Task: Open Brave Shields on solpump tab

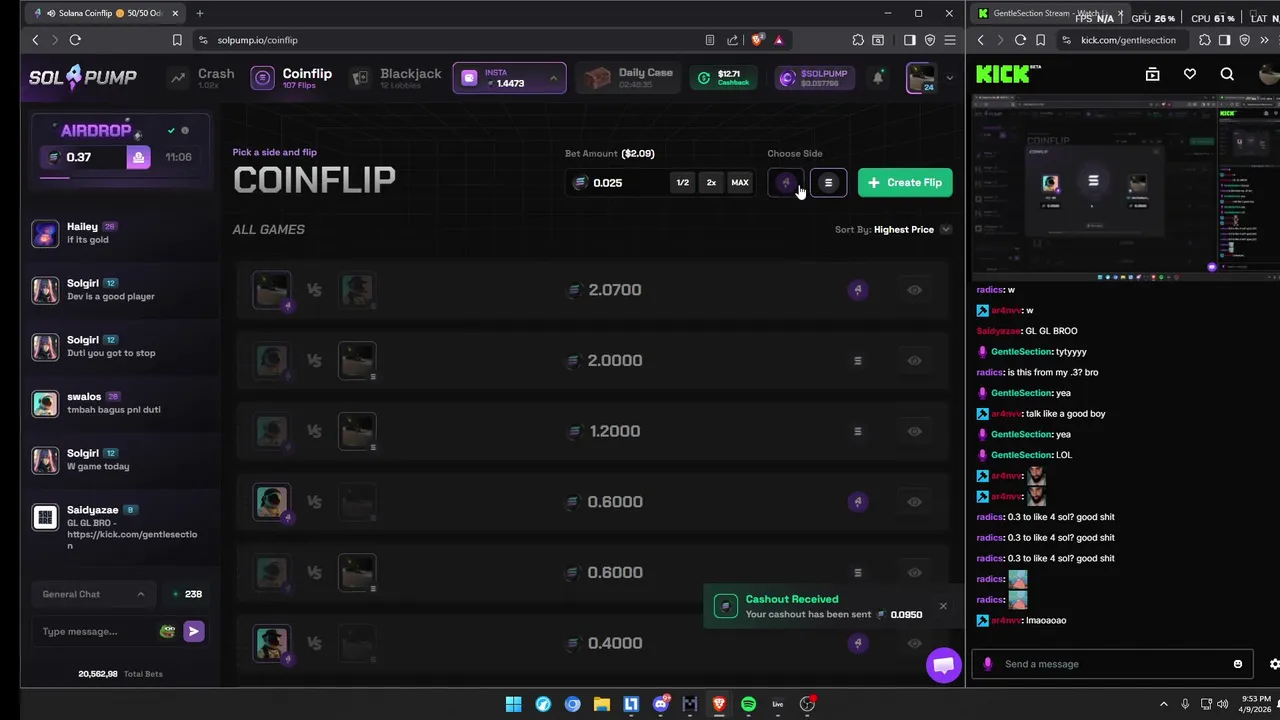Action: (758, 40)
